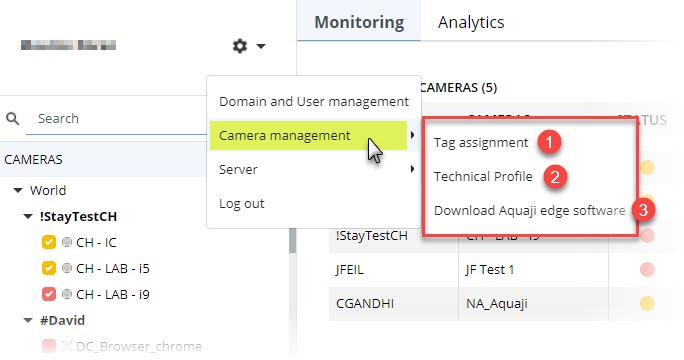This screenshot has height=360, width=684.
Task: Click the camera icon beside CH - LAB - i5
Action: pyautogui.click(x=67, y=268)
